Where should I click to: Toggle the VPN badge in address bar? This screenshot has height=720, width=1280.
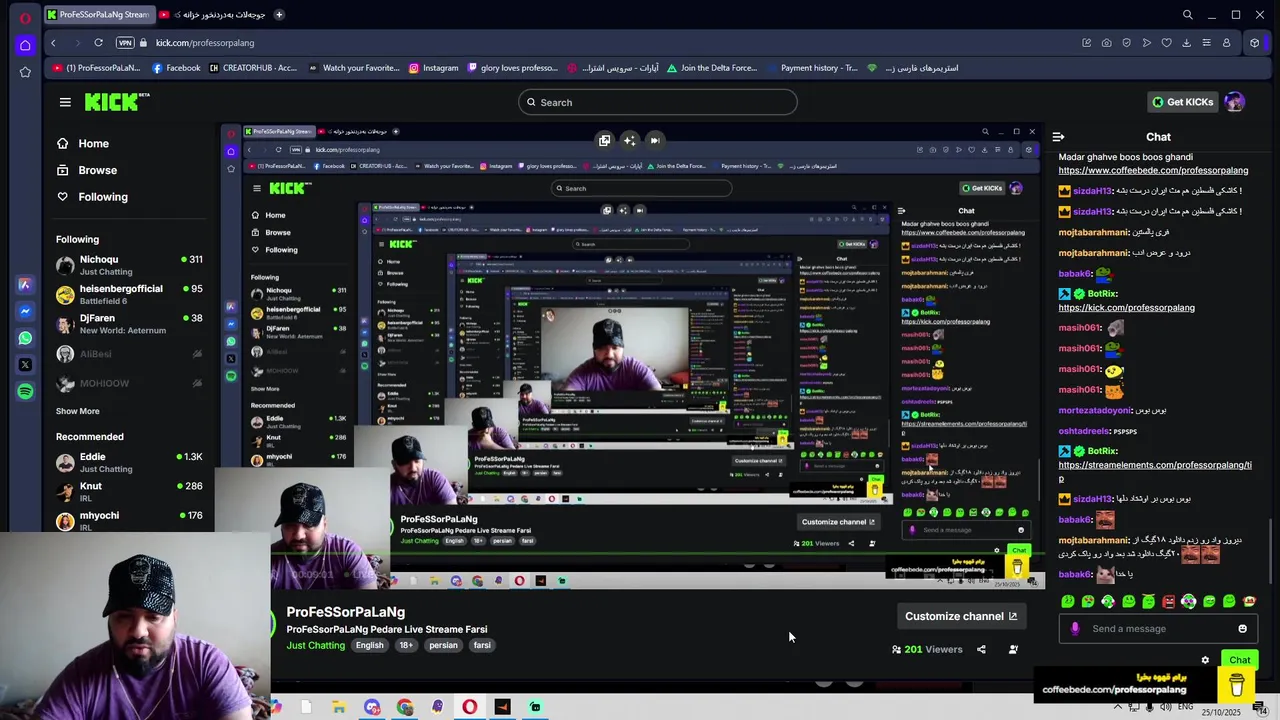tap(124, 43)
